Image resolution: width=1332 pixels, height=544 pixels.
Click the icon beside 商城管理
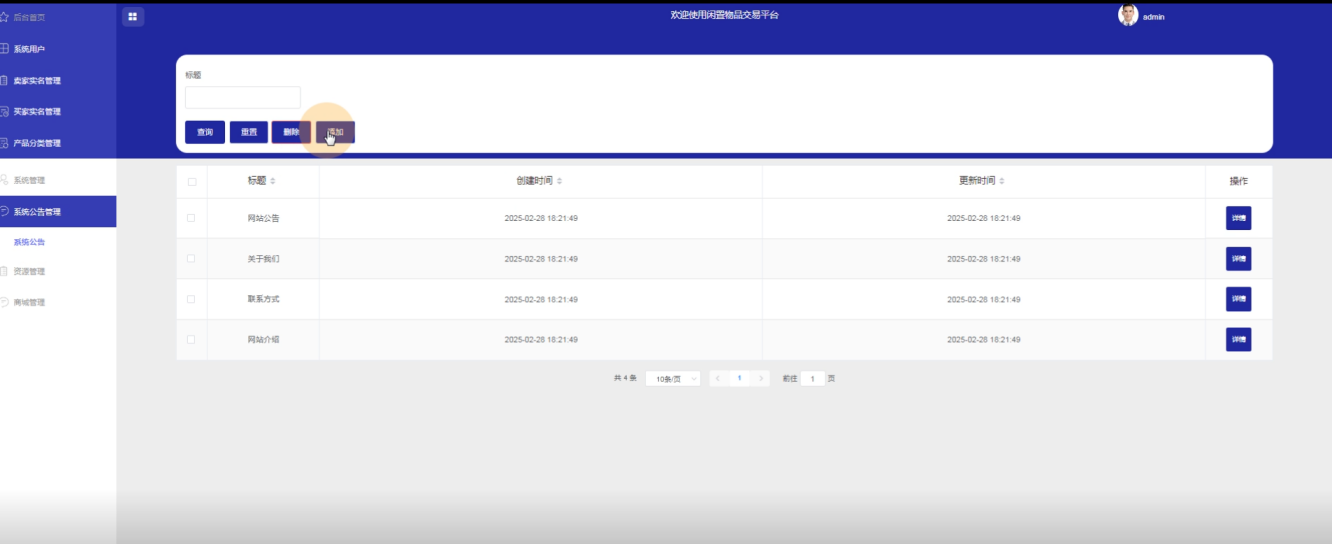click(4, 302)
